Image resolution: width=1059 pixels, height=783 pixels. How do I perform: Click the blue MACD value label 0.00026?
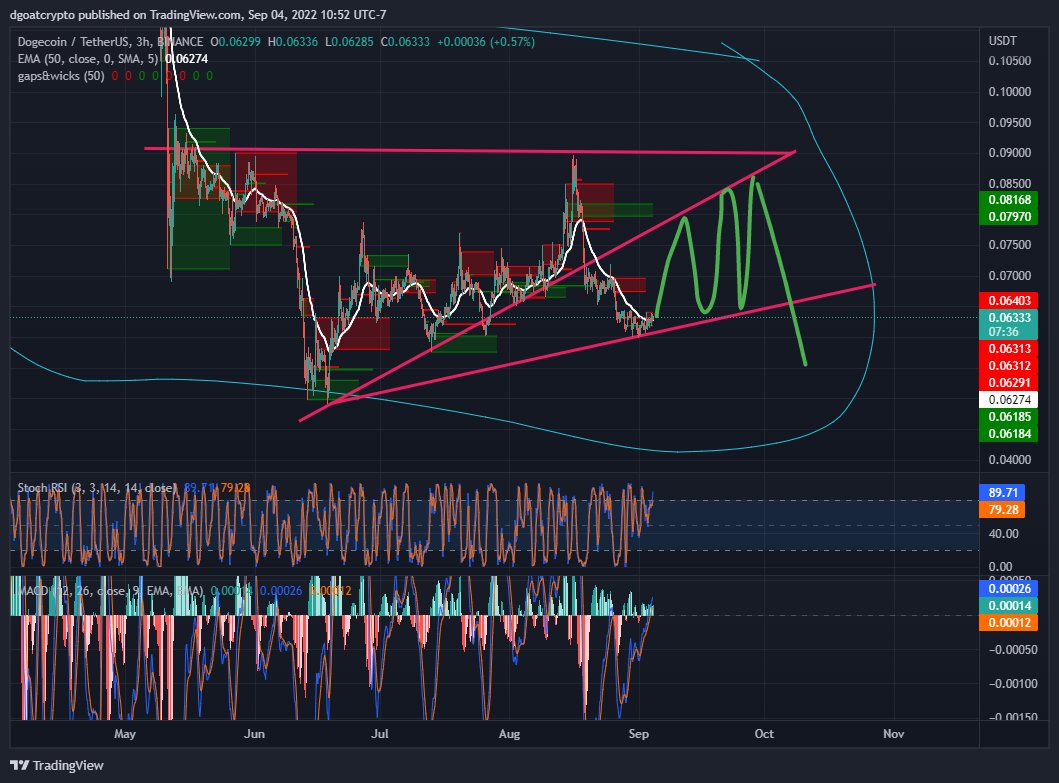click(1009, 588)
